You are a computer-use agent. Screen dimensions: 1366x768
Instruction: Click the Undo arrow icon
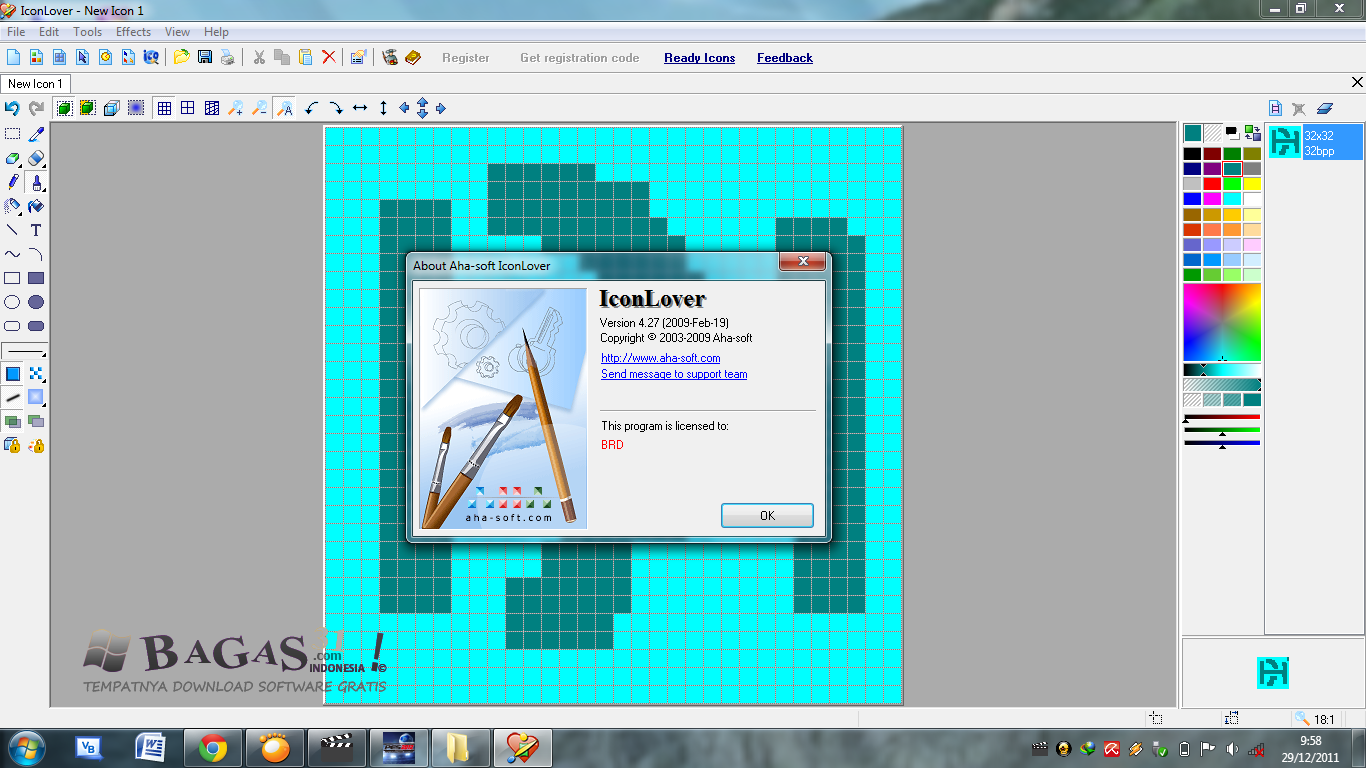tap(12, 108)
